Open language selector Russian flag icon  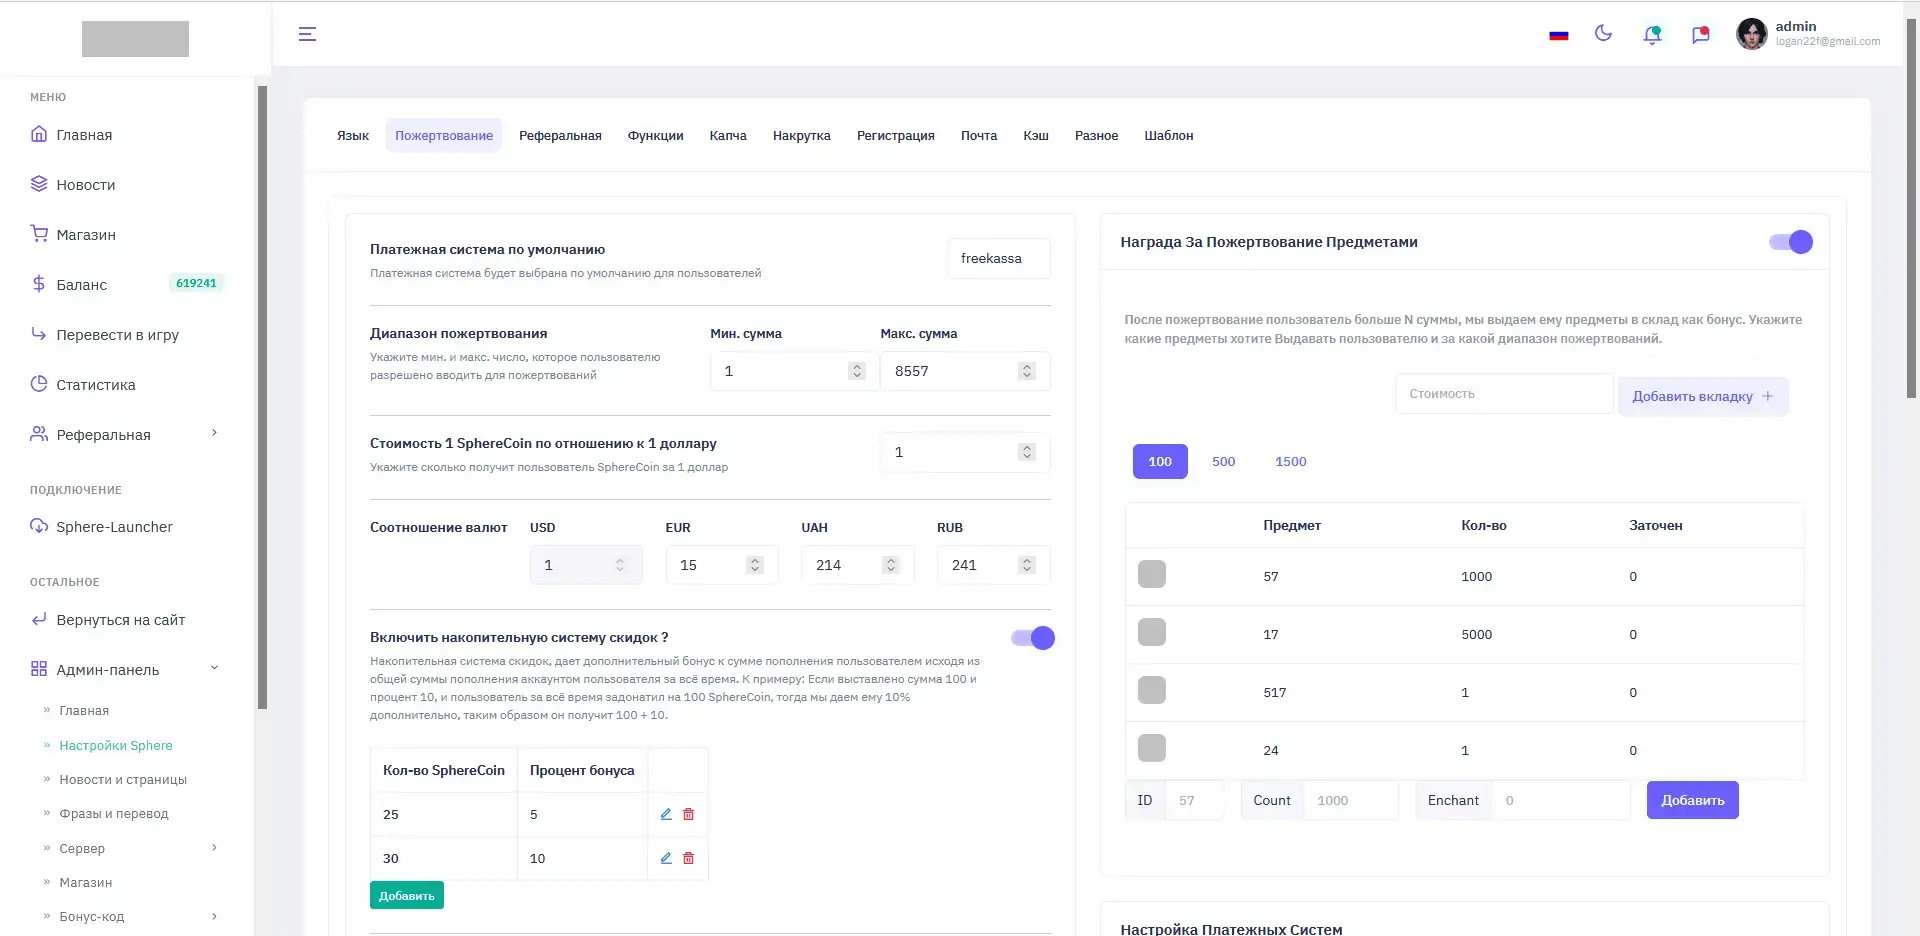point(1558,35)
